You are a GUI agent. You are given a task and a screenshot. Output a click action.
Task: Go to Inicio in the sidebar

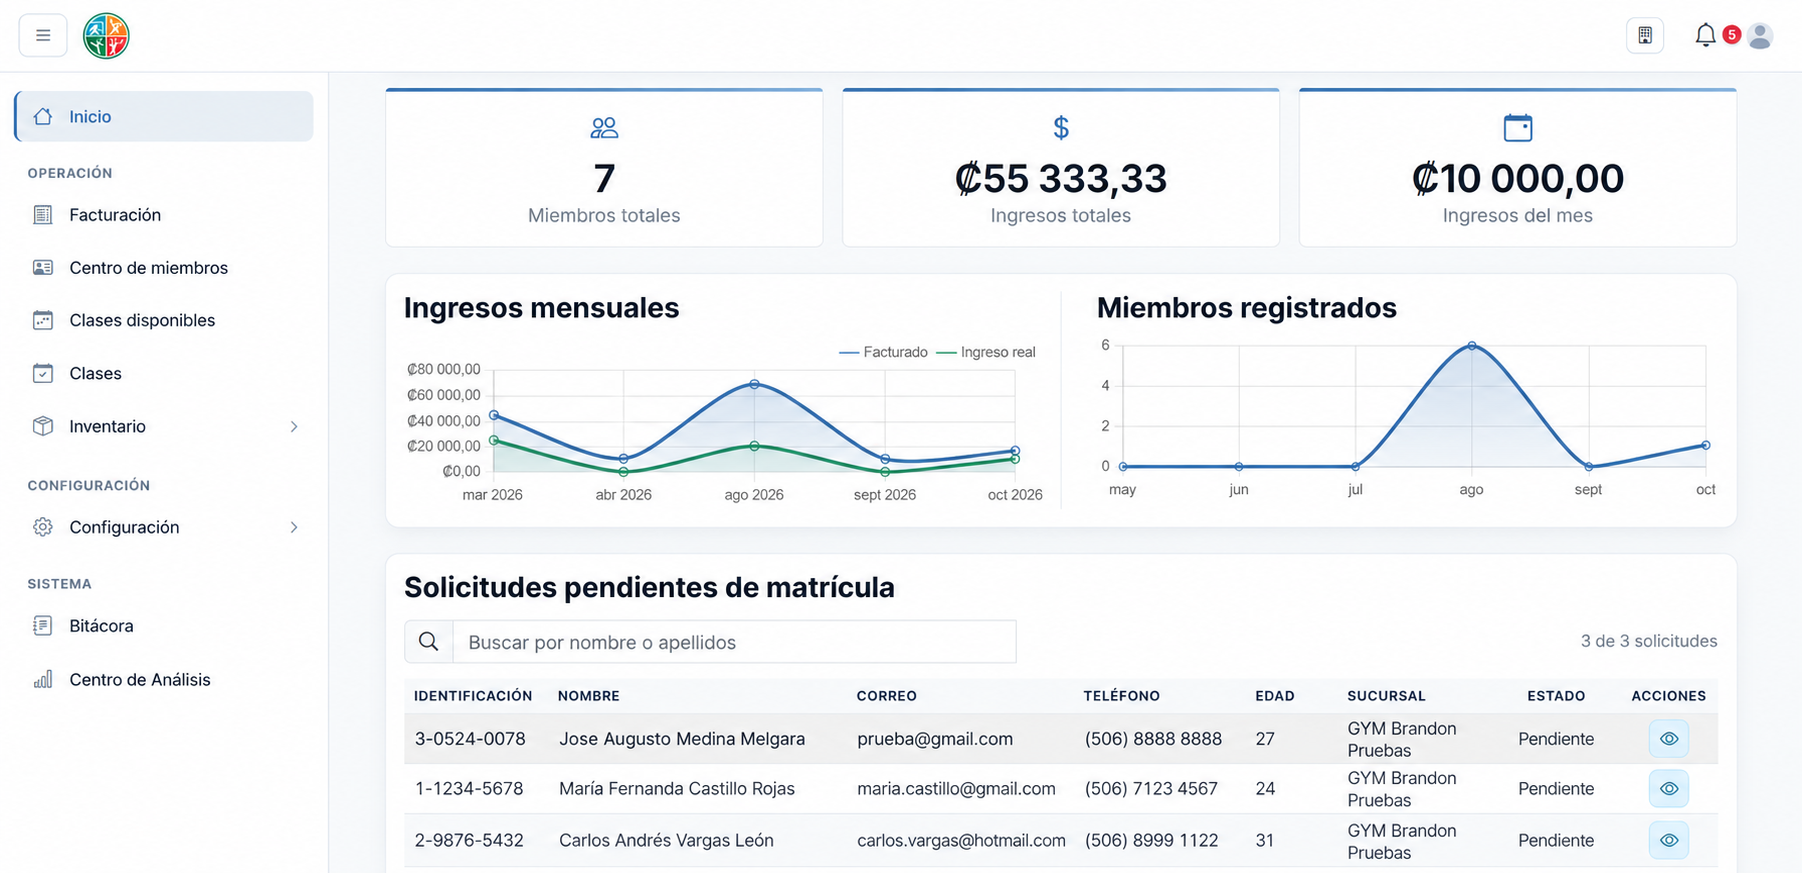164,117
